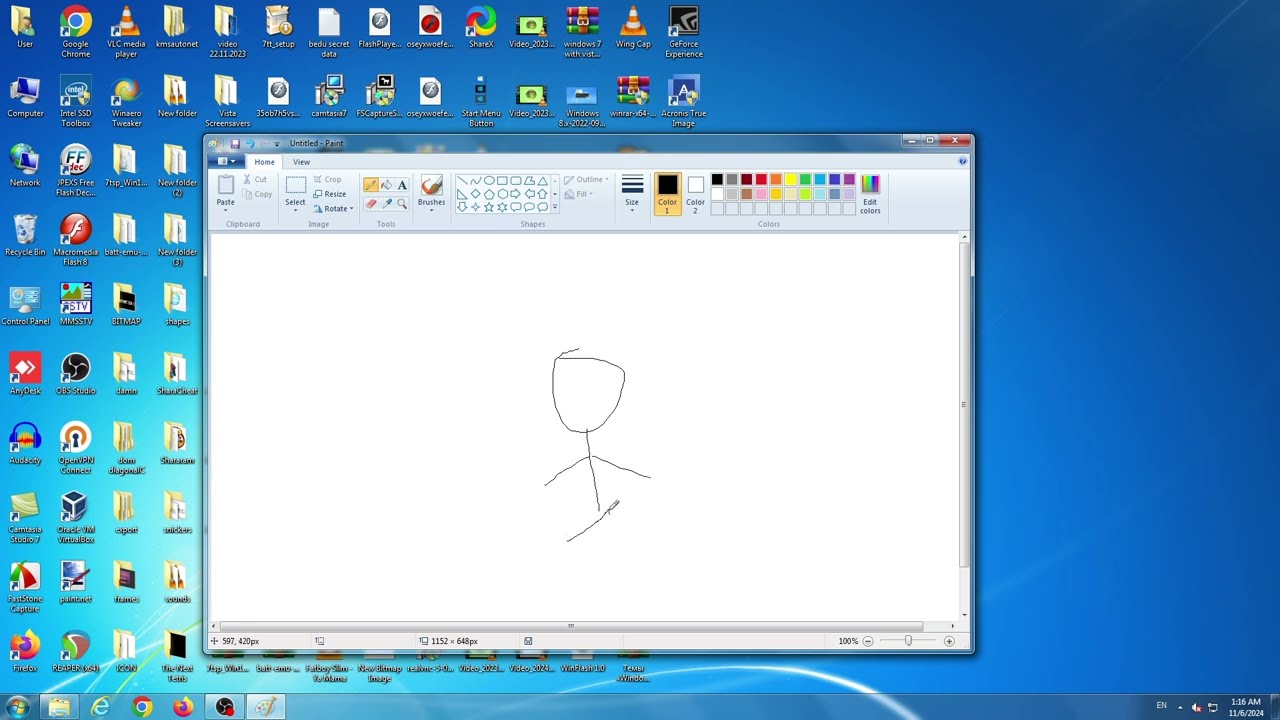Click the zoom in plus button

coord(949,641)
